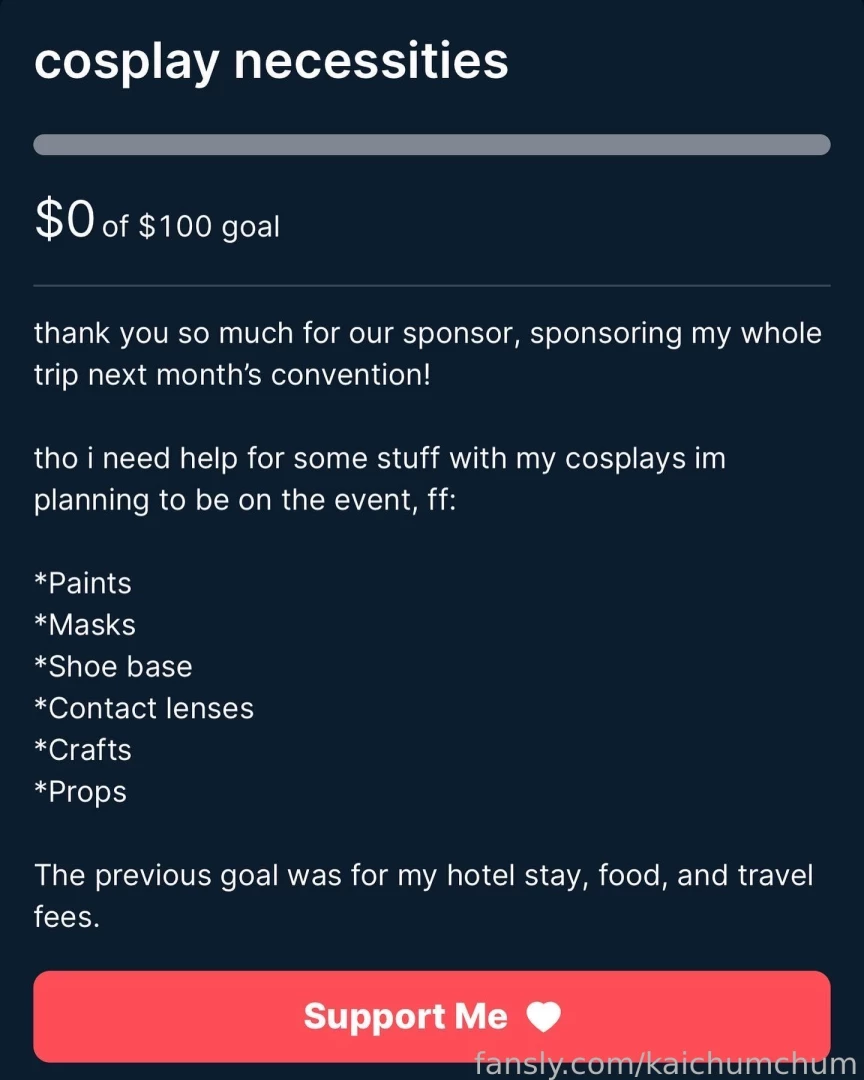
Task: Select the "*Contact lenses" list item
Action: click(x=144, y=709)
